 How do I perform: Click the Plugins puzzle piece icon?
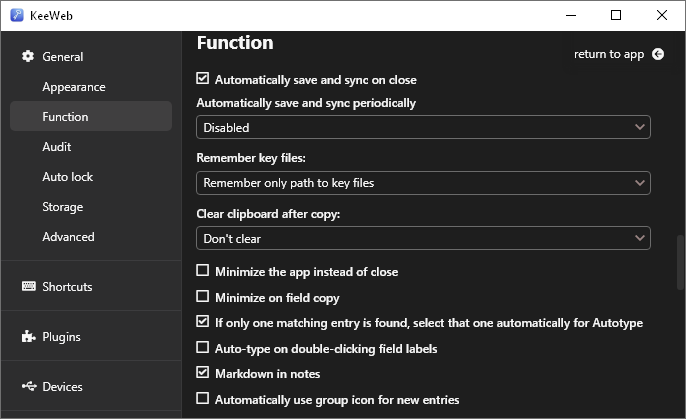click(28, 337)
